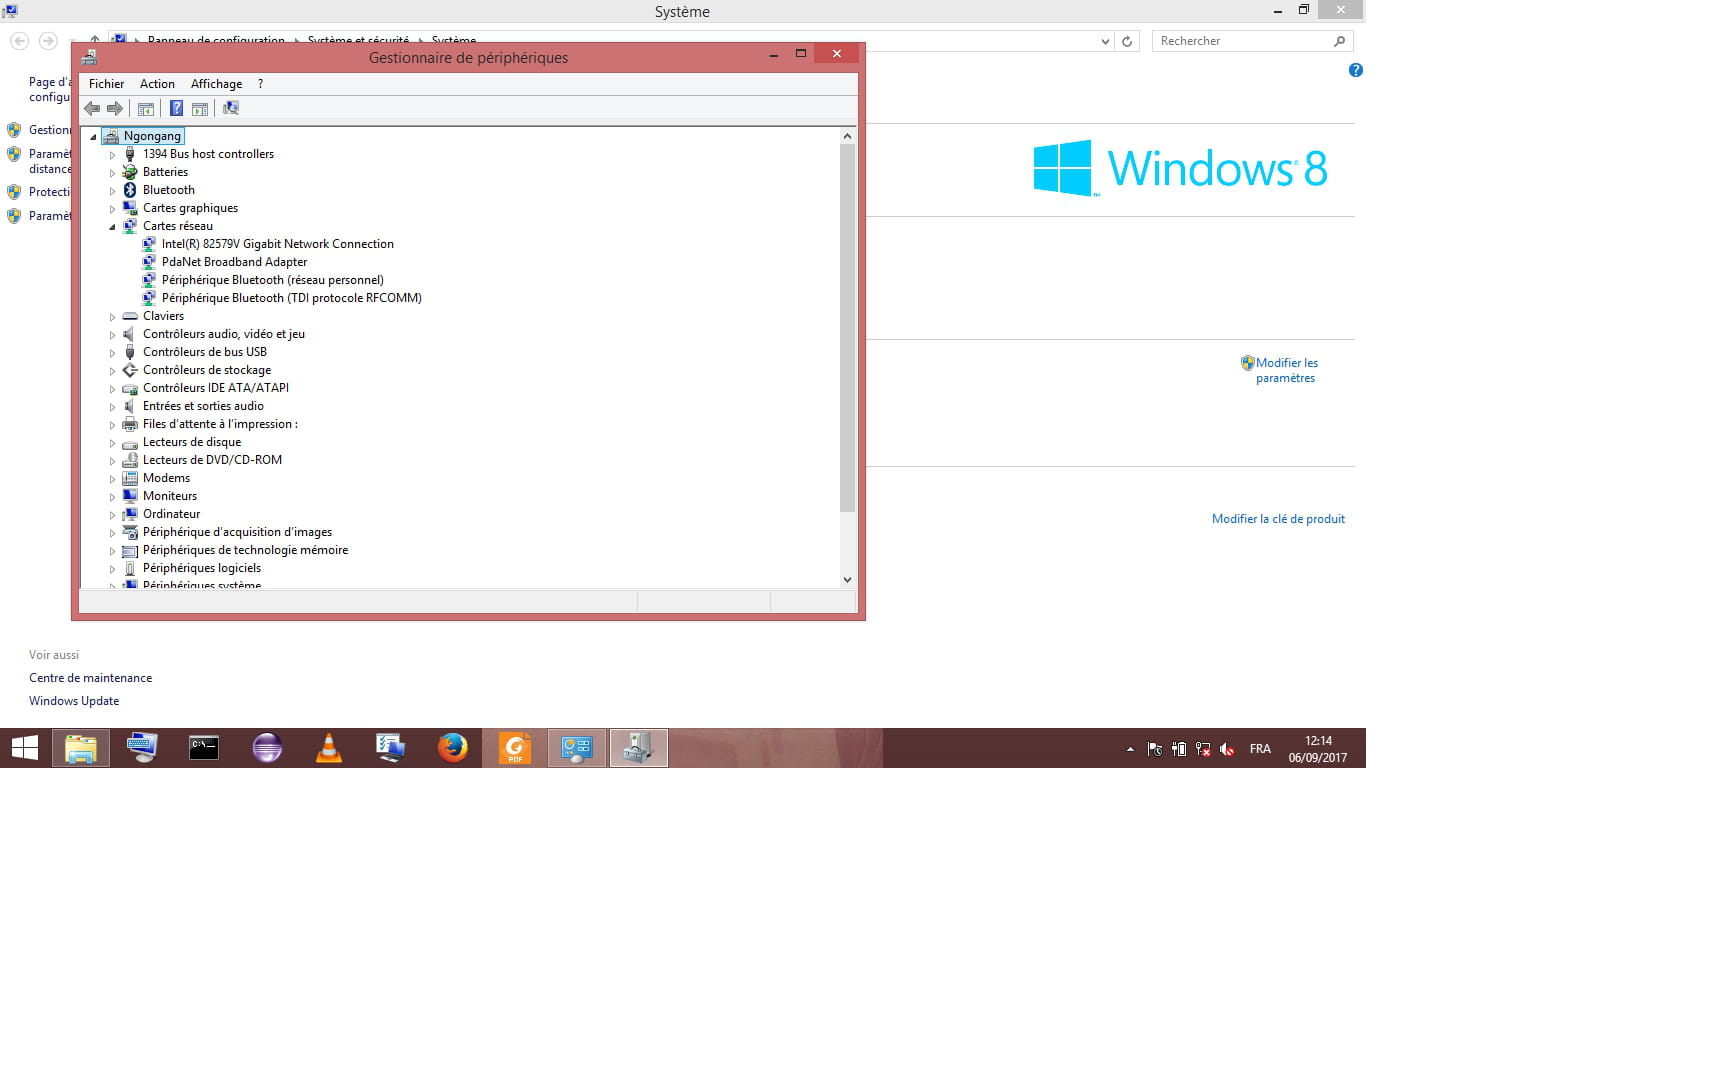The height and width of the screenshot is (1066, 1728).
Task: Click the volume icon in system tray
Action: [x=1227, y=749]
